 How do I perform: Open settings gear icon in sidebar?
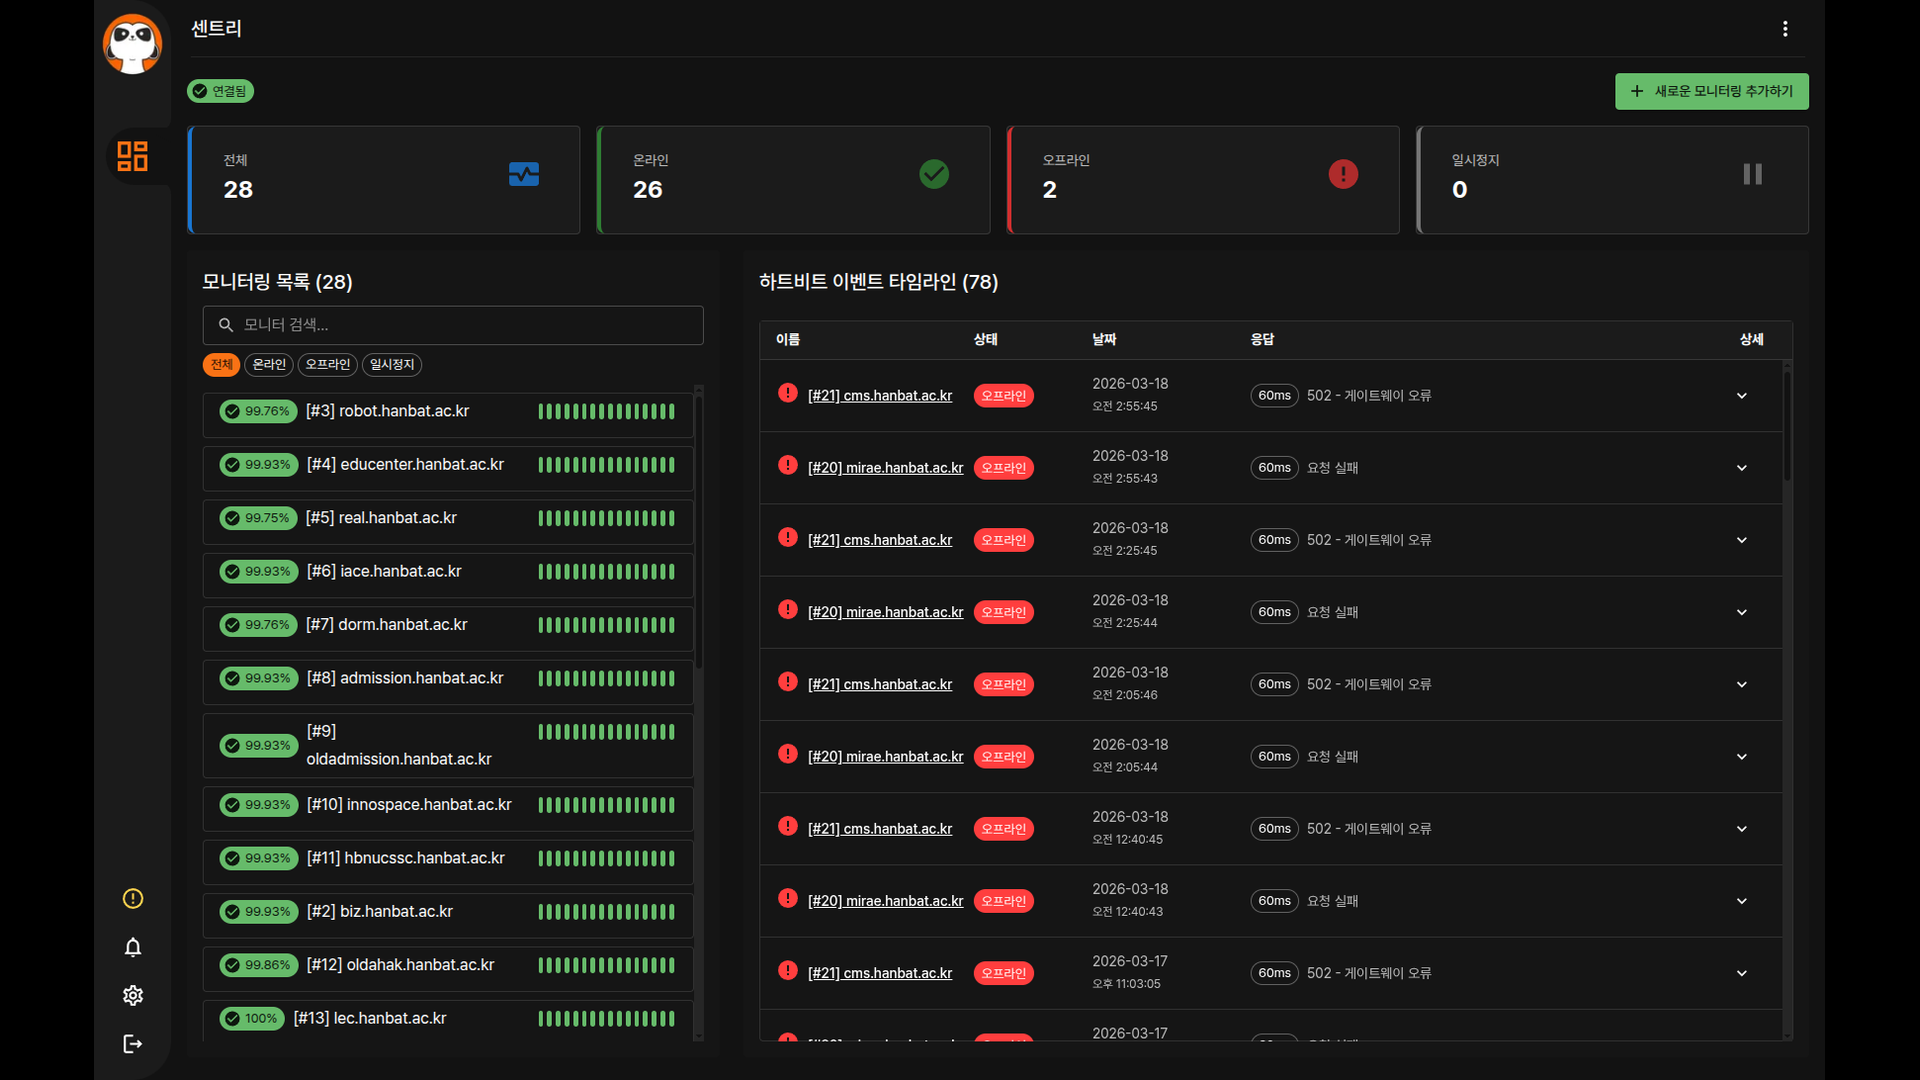(x=133, y=995)
